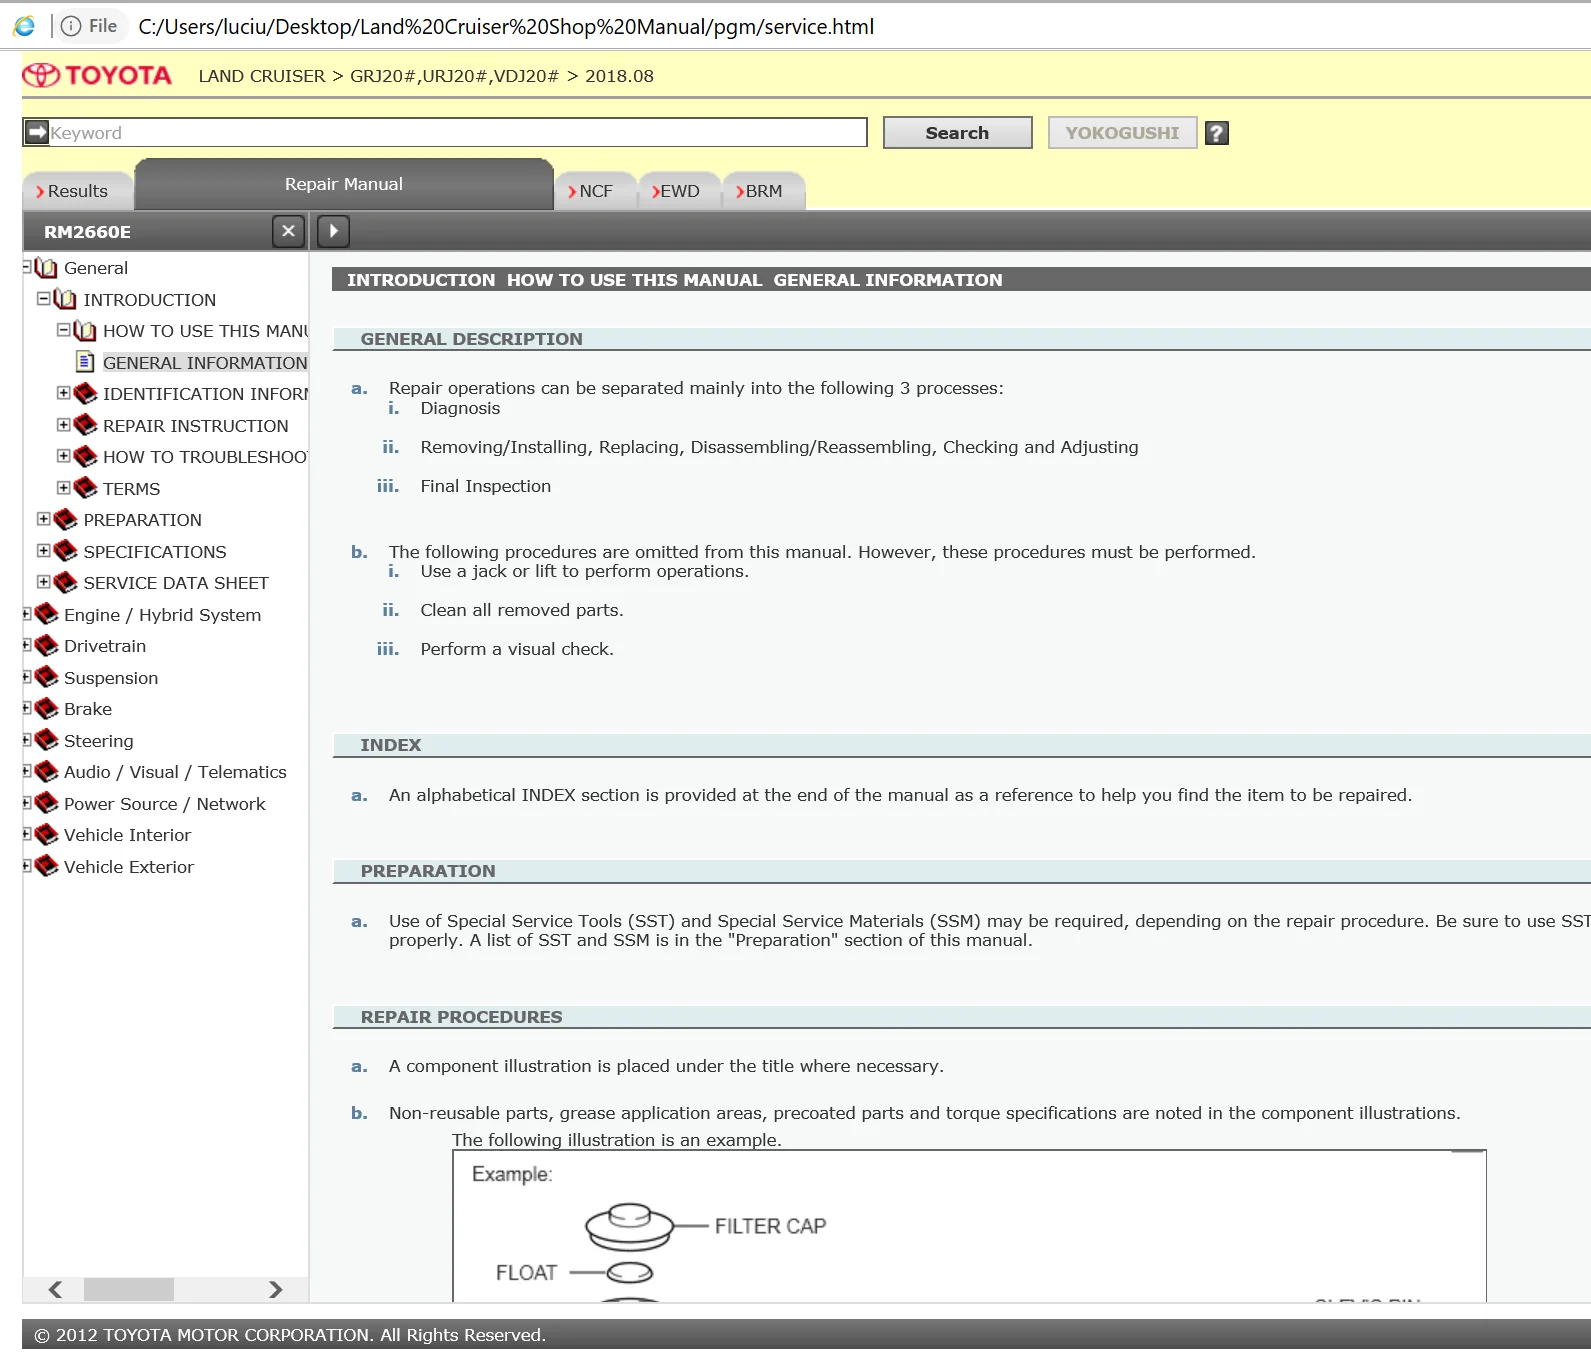1591x1360 pixels.
Task: Expand the TERMS tree node
Action: click(64, 488)
